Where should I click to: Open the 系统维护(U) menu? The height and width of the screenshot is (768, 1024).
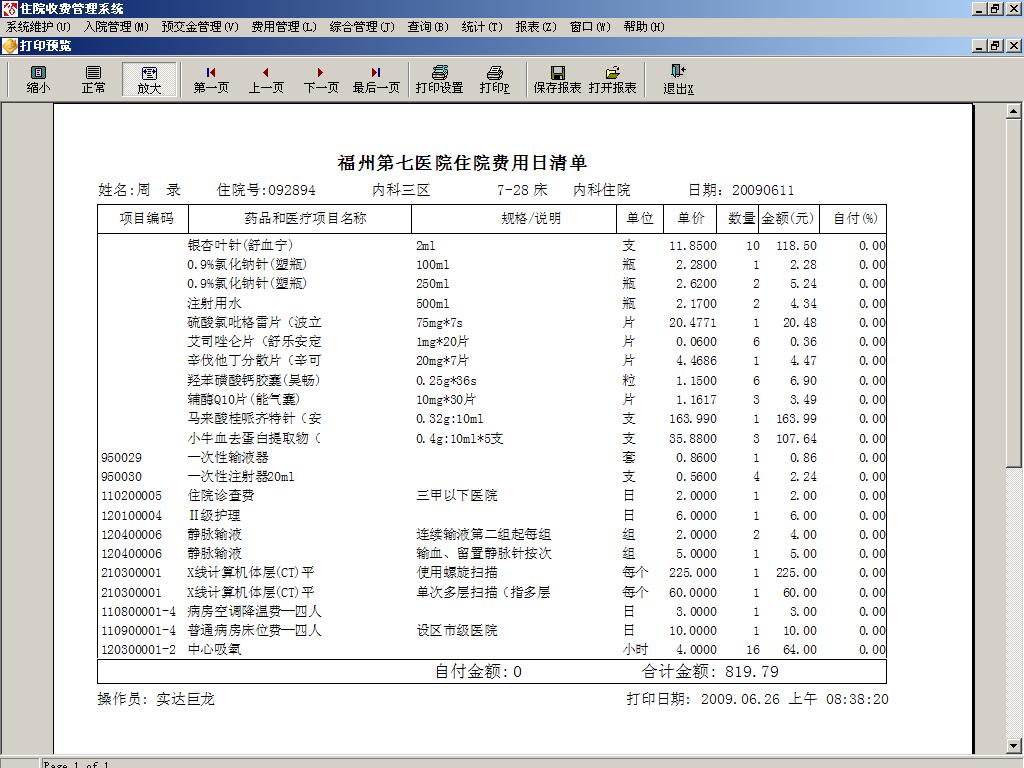click(39, 27)
